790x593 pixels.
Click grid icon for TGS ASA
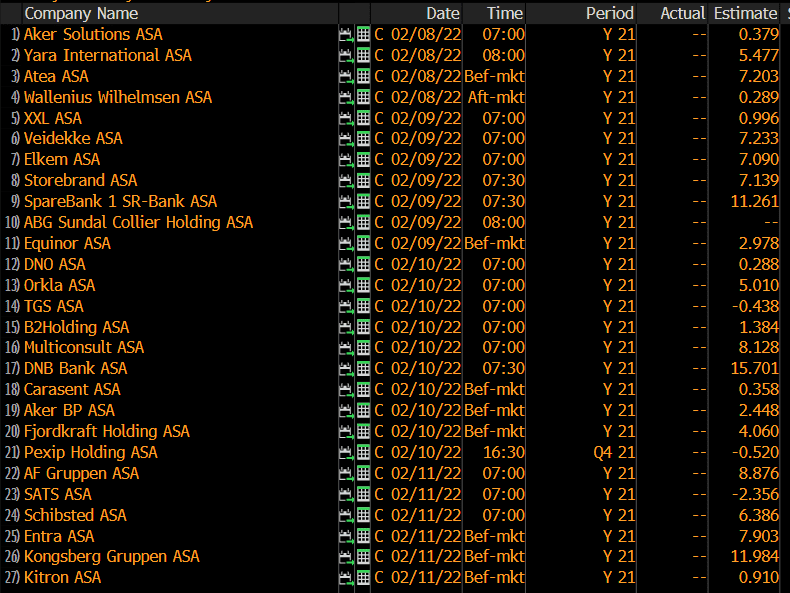coord(363,306)
